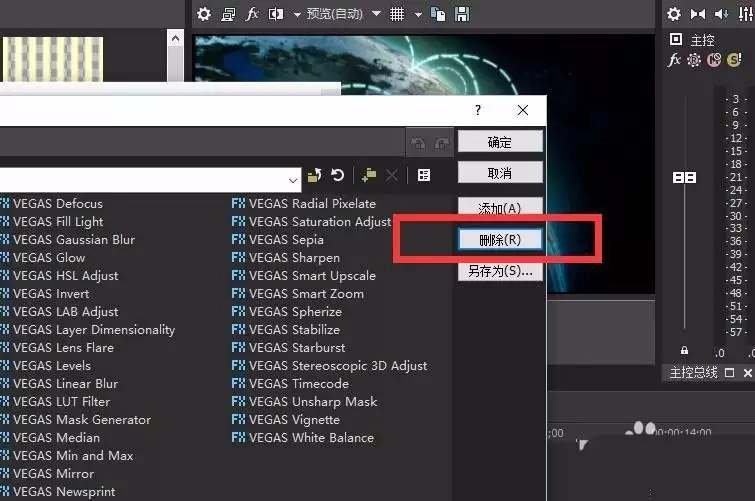Select VEGAS Radial Pixelate plug-in
The width and height of the screenshot is (755, 501).
303,203
